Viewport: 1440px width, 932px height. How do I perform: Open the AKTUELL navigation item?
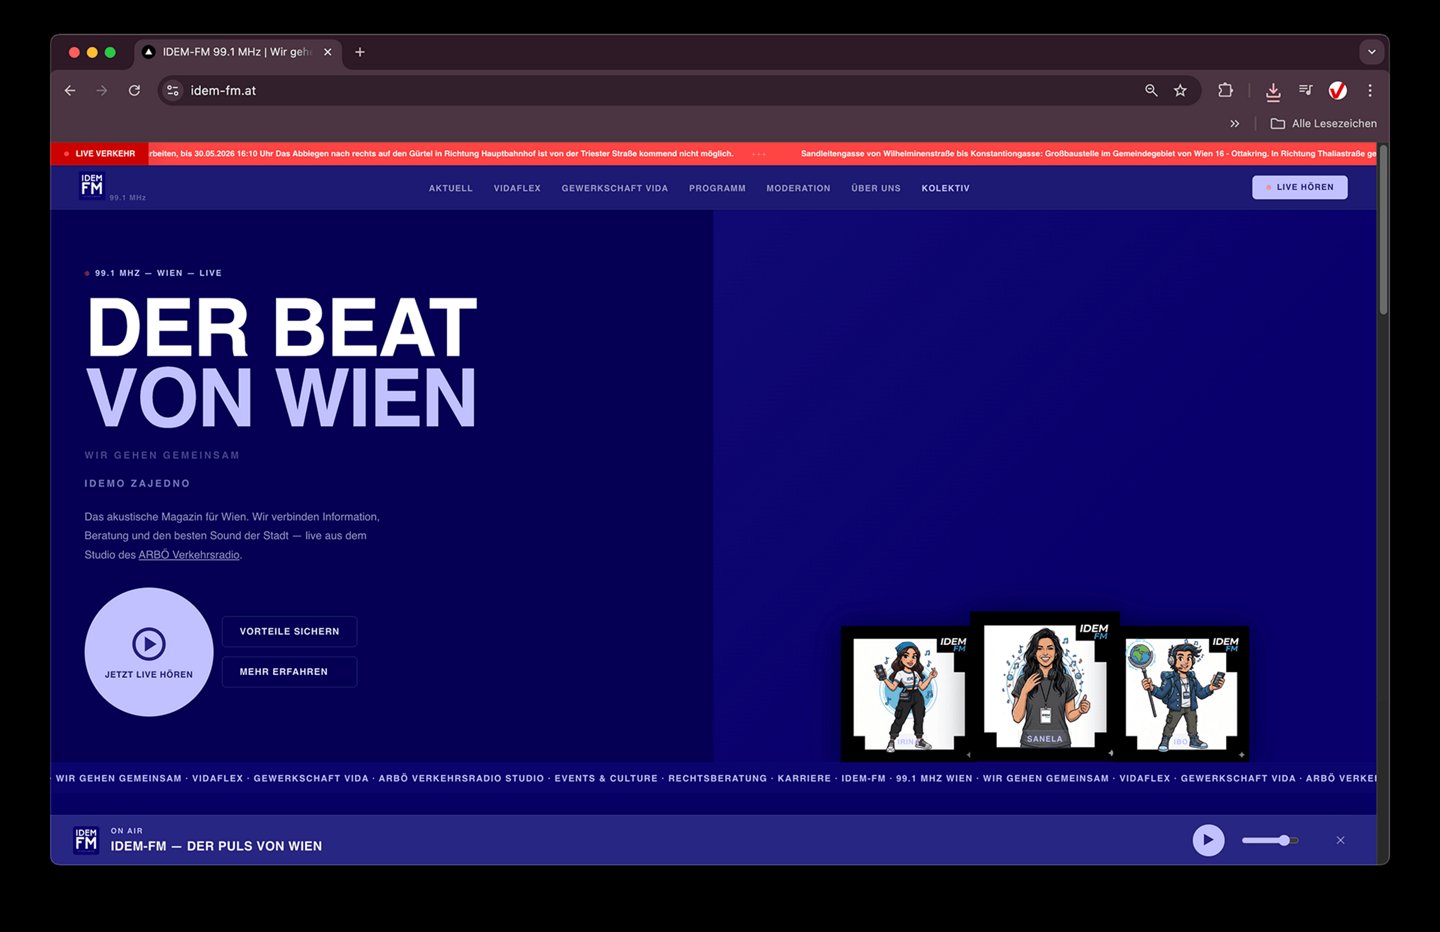[x=451, y=188]
